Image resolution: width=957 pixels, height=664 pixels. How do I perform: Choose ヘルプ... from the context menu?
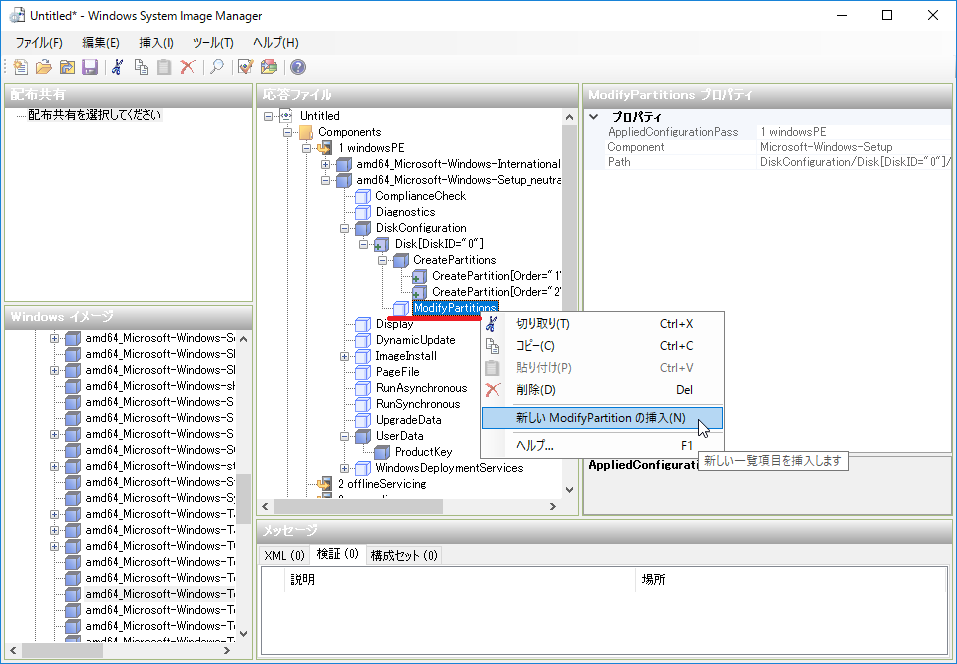point(602,446)
